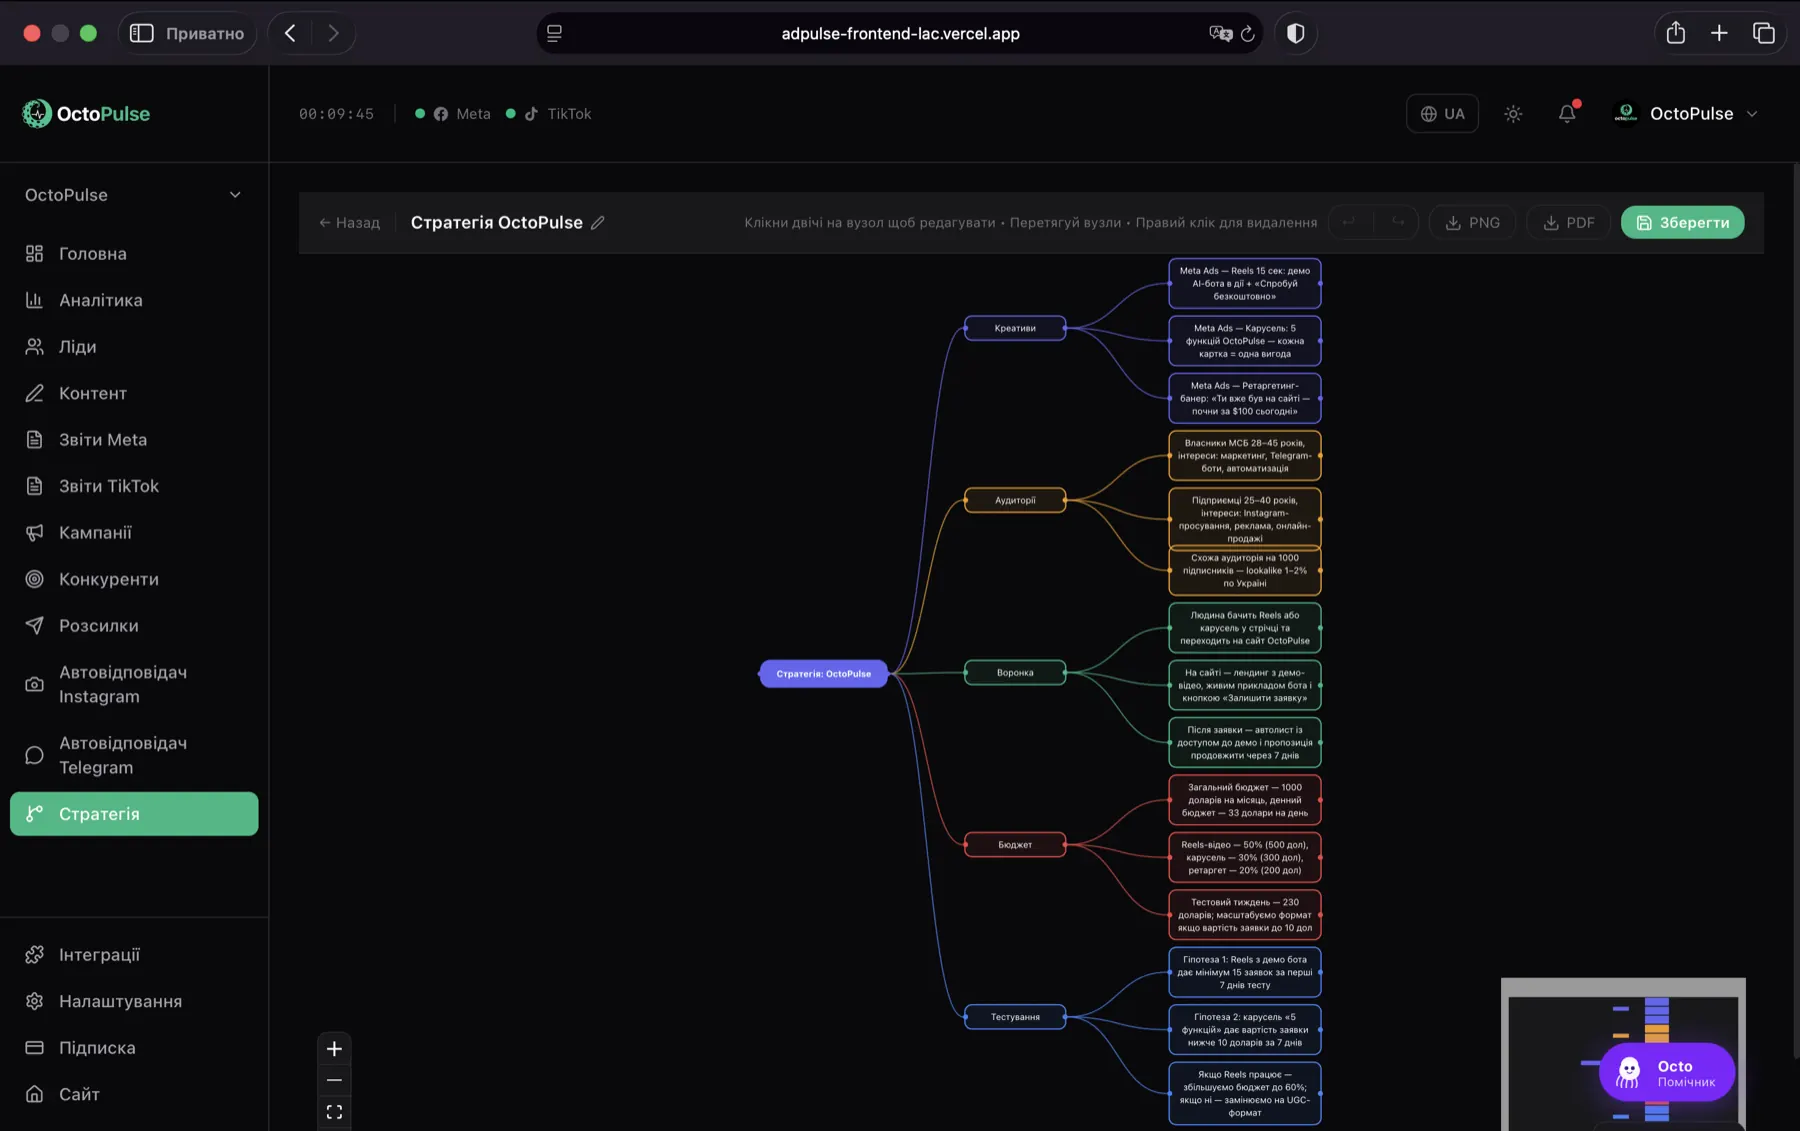1800x1131 pixels.
Task: Navigate to Аналітика
Action: [x=134, y=300]
